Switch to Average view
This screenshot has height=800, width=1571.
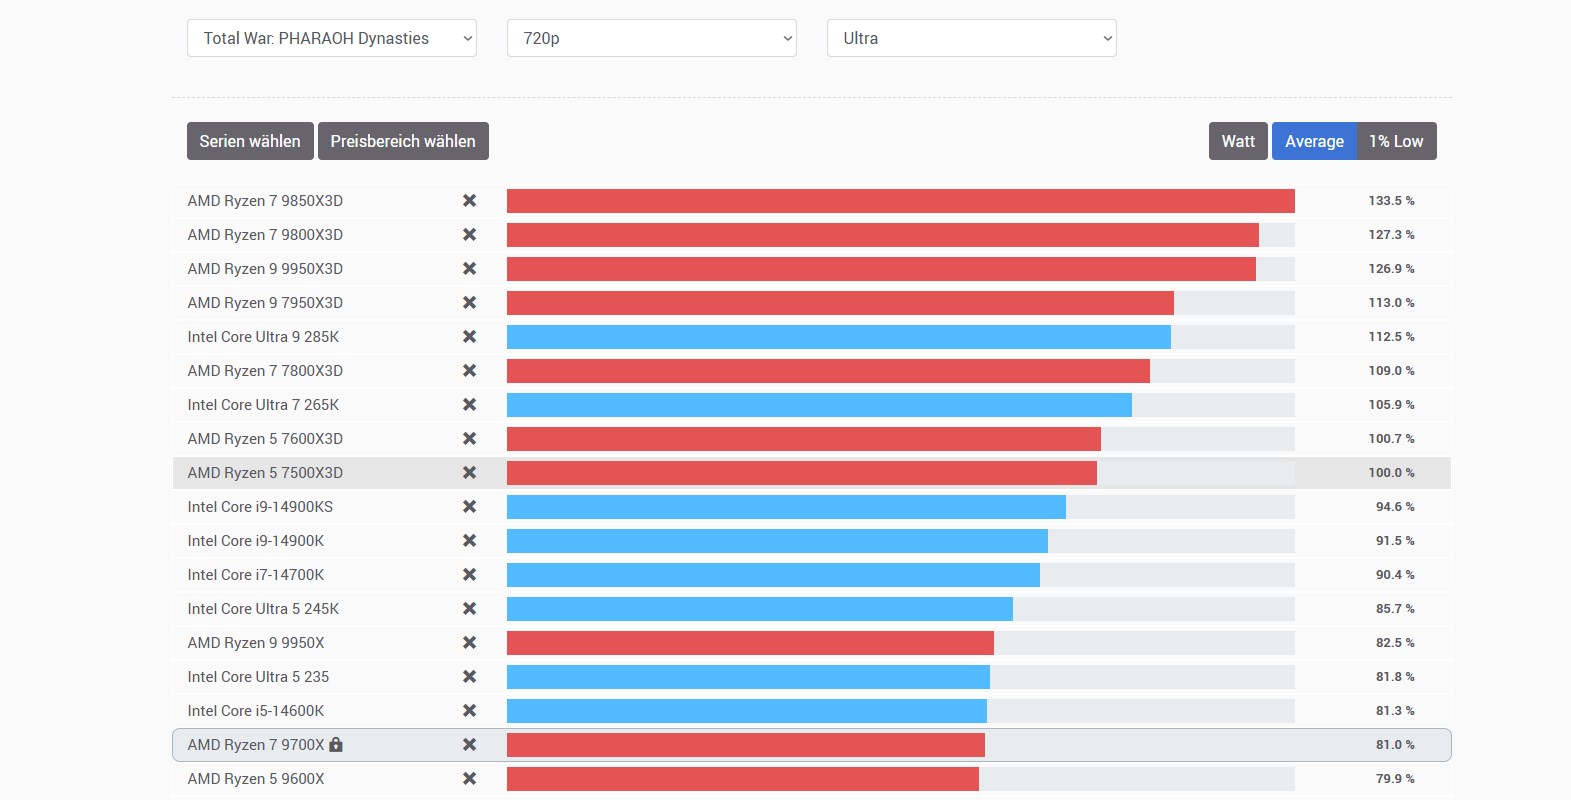click(1314, 141)
